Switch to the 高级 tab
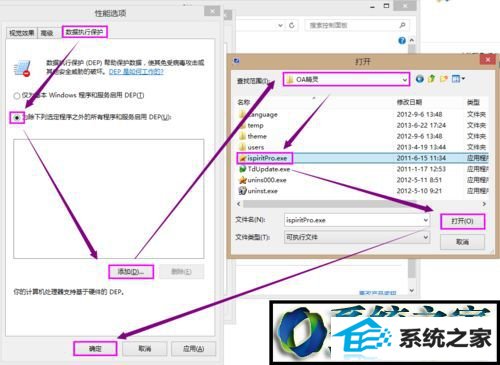Screen dimensions: 500x365 [x=47, y=33]
